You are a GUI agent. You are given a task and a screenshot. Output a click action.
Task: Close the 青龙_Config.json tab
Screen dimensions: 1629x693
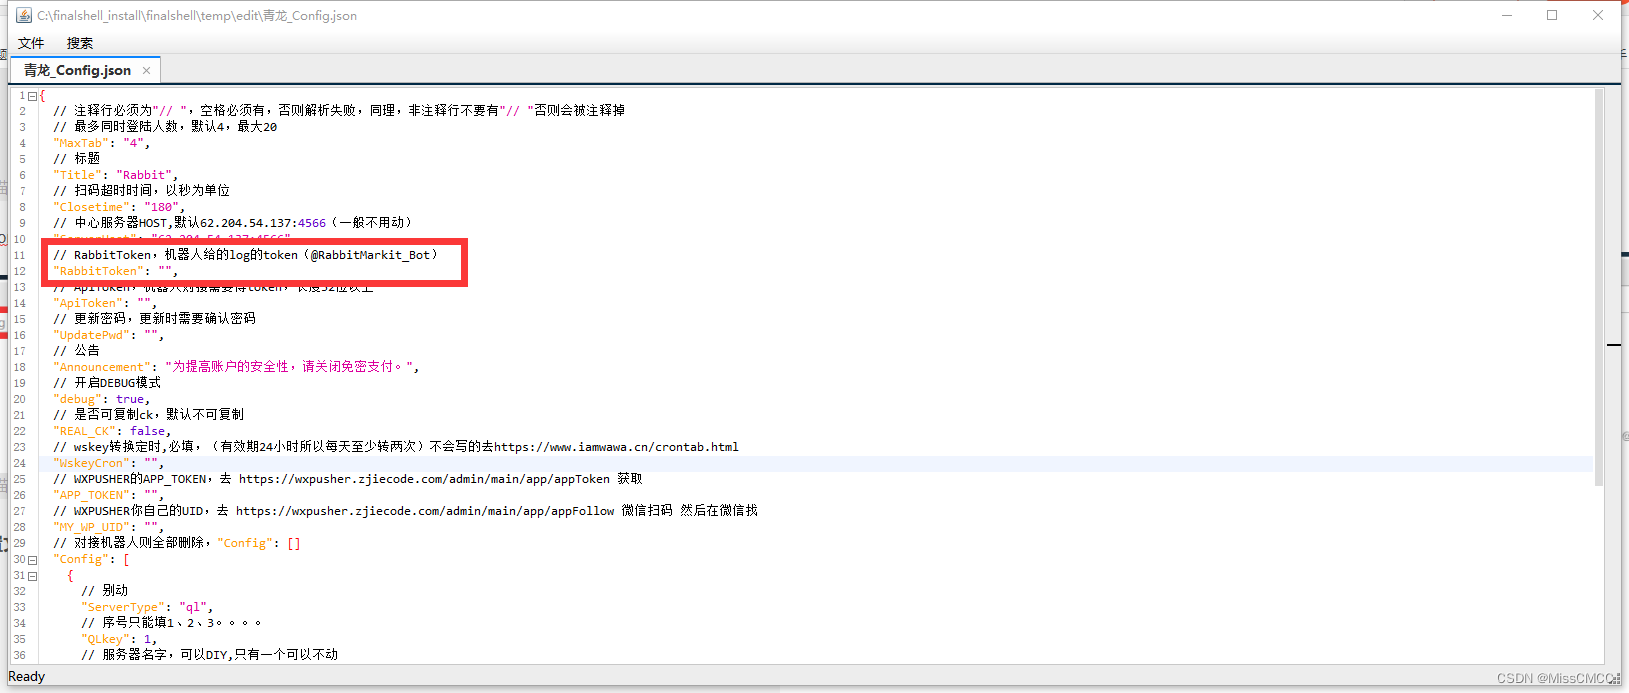tap(146, 70)
